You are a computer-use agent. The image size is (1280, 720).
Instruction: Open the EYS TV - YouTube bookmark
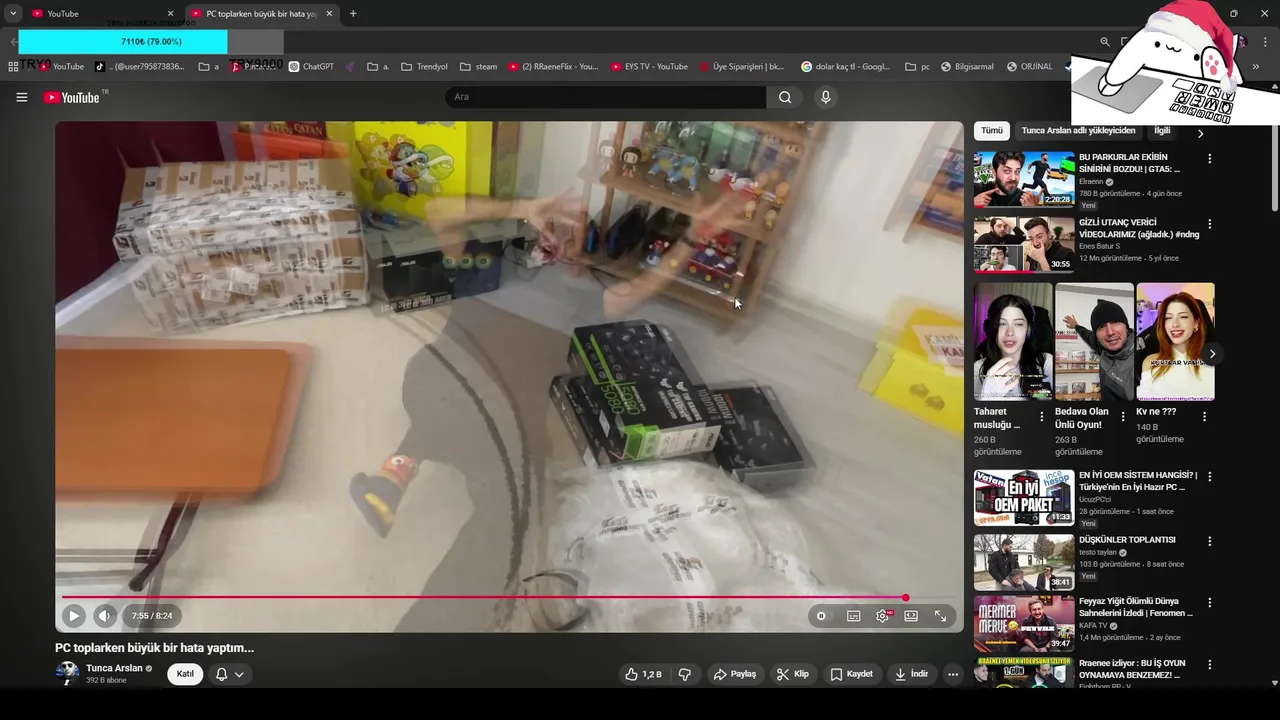[x=648, y=67]
